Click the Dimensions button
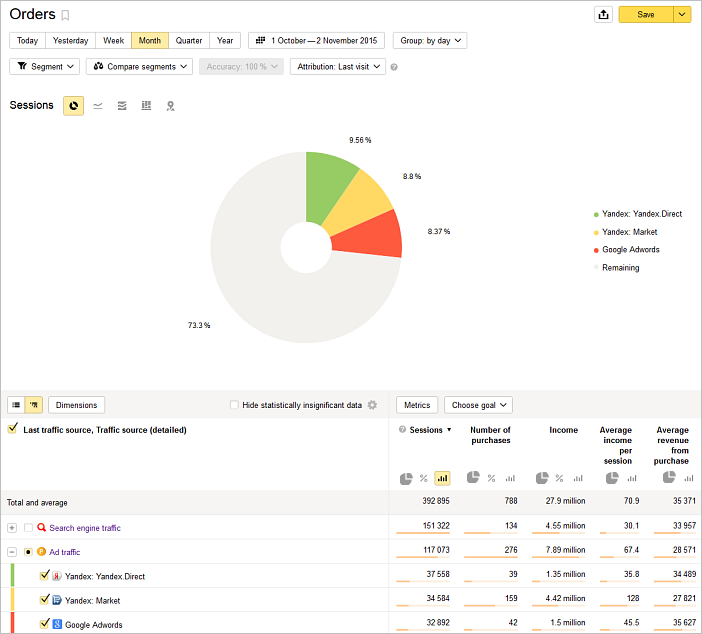 [76, 405]
